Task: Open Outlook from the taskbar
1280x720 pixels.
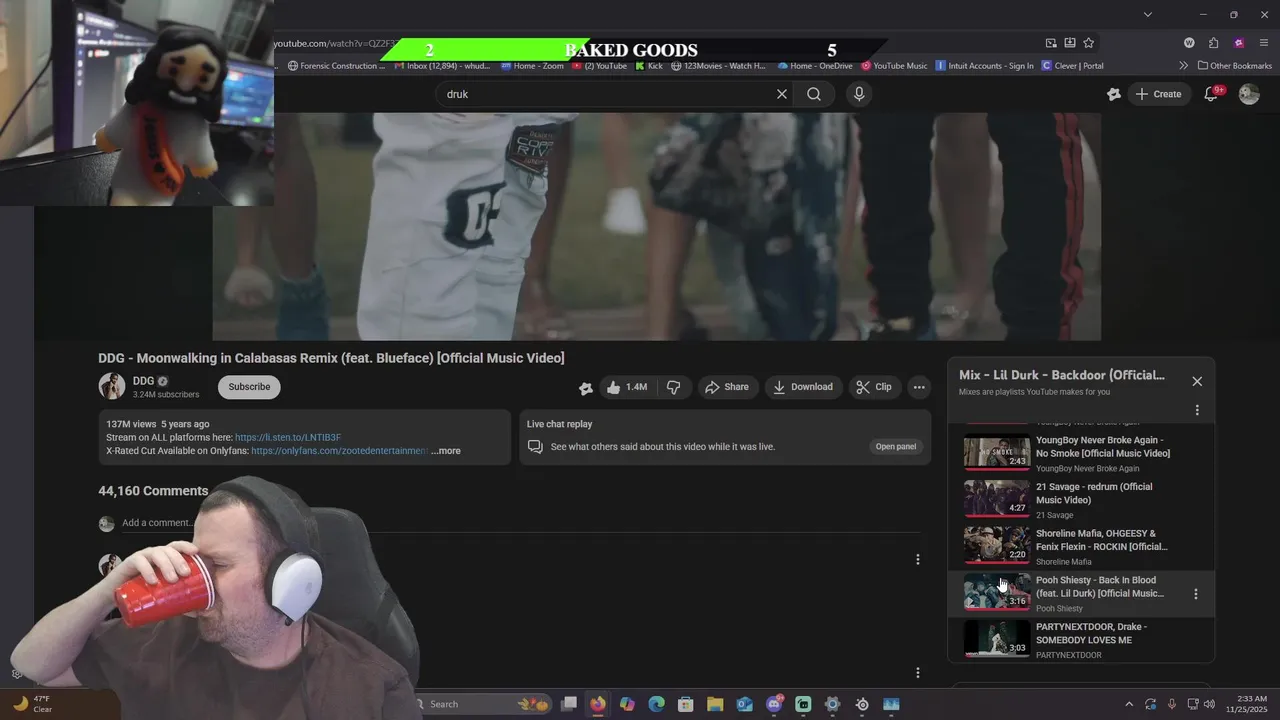Action: (x=744, y=704)
